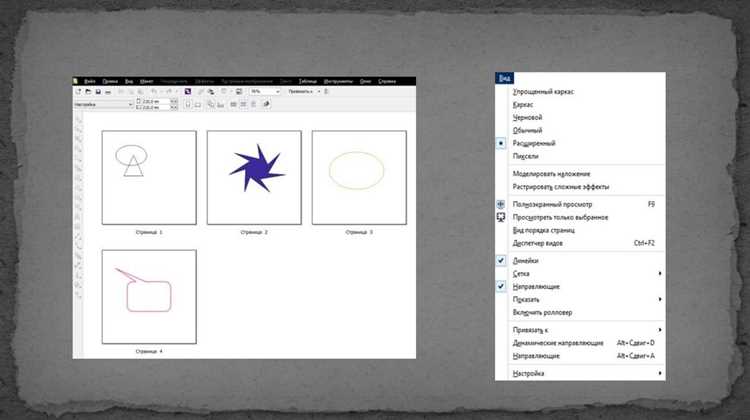Click the full-screen preview icon beside Полноэкранный просмотр
The width and height of the screenshot is (750, 420).
click(x=500, y=204)
